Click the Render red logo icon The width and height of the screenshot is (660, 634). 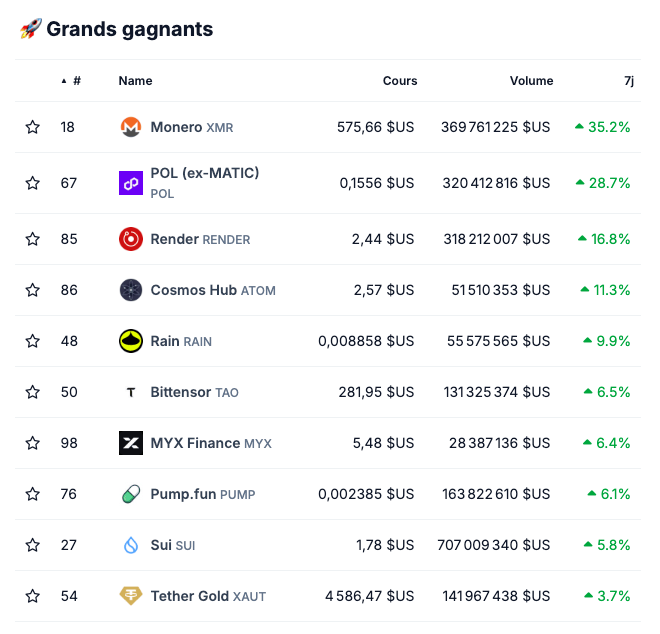click(131, 239)
